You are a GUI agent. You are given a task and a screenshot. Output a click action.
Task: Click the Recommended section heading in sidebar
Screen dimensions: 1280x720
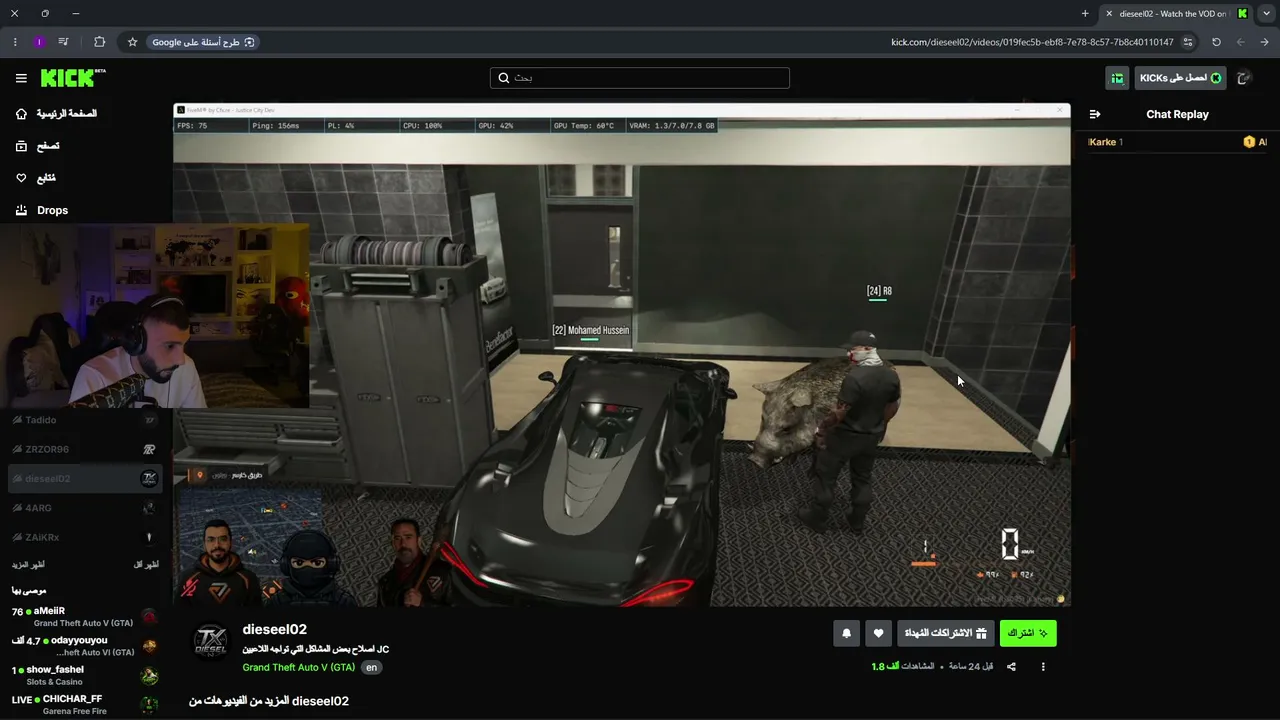29,591
